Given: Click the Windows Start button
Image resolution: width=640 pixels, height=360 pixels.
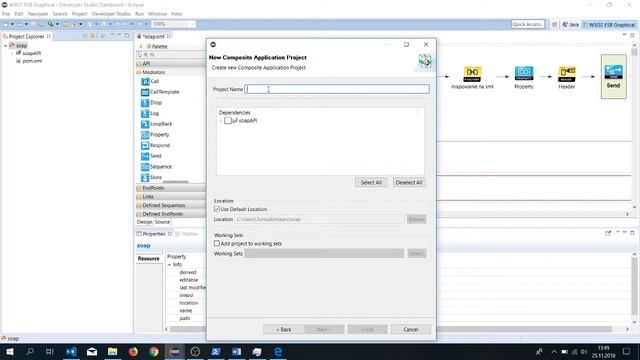Looking at the screenshot, I should point(9,351).
